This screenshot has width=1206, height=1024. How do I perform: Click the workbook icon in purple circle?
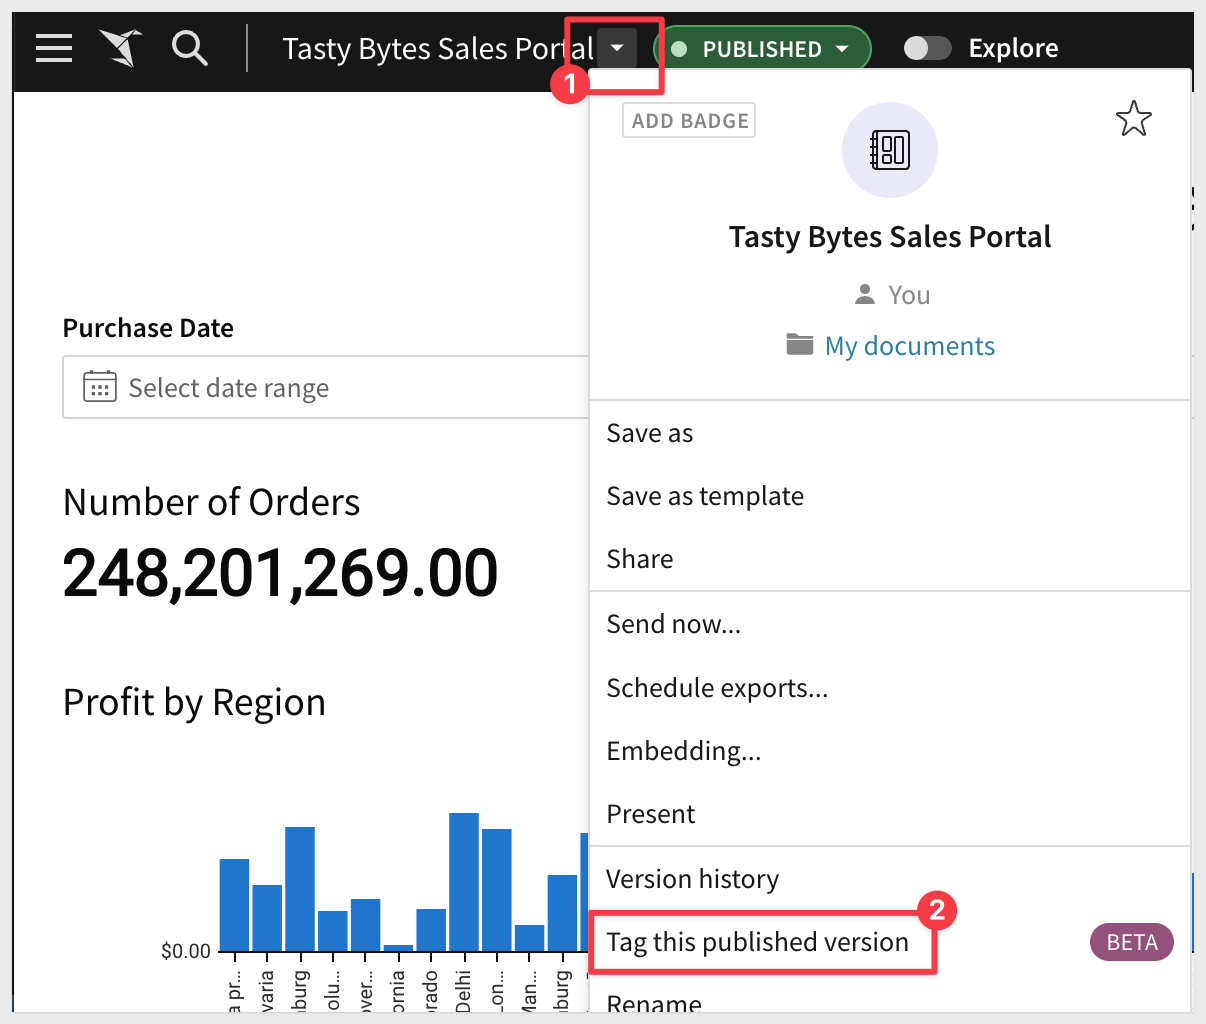click(889, 150)
